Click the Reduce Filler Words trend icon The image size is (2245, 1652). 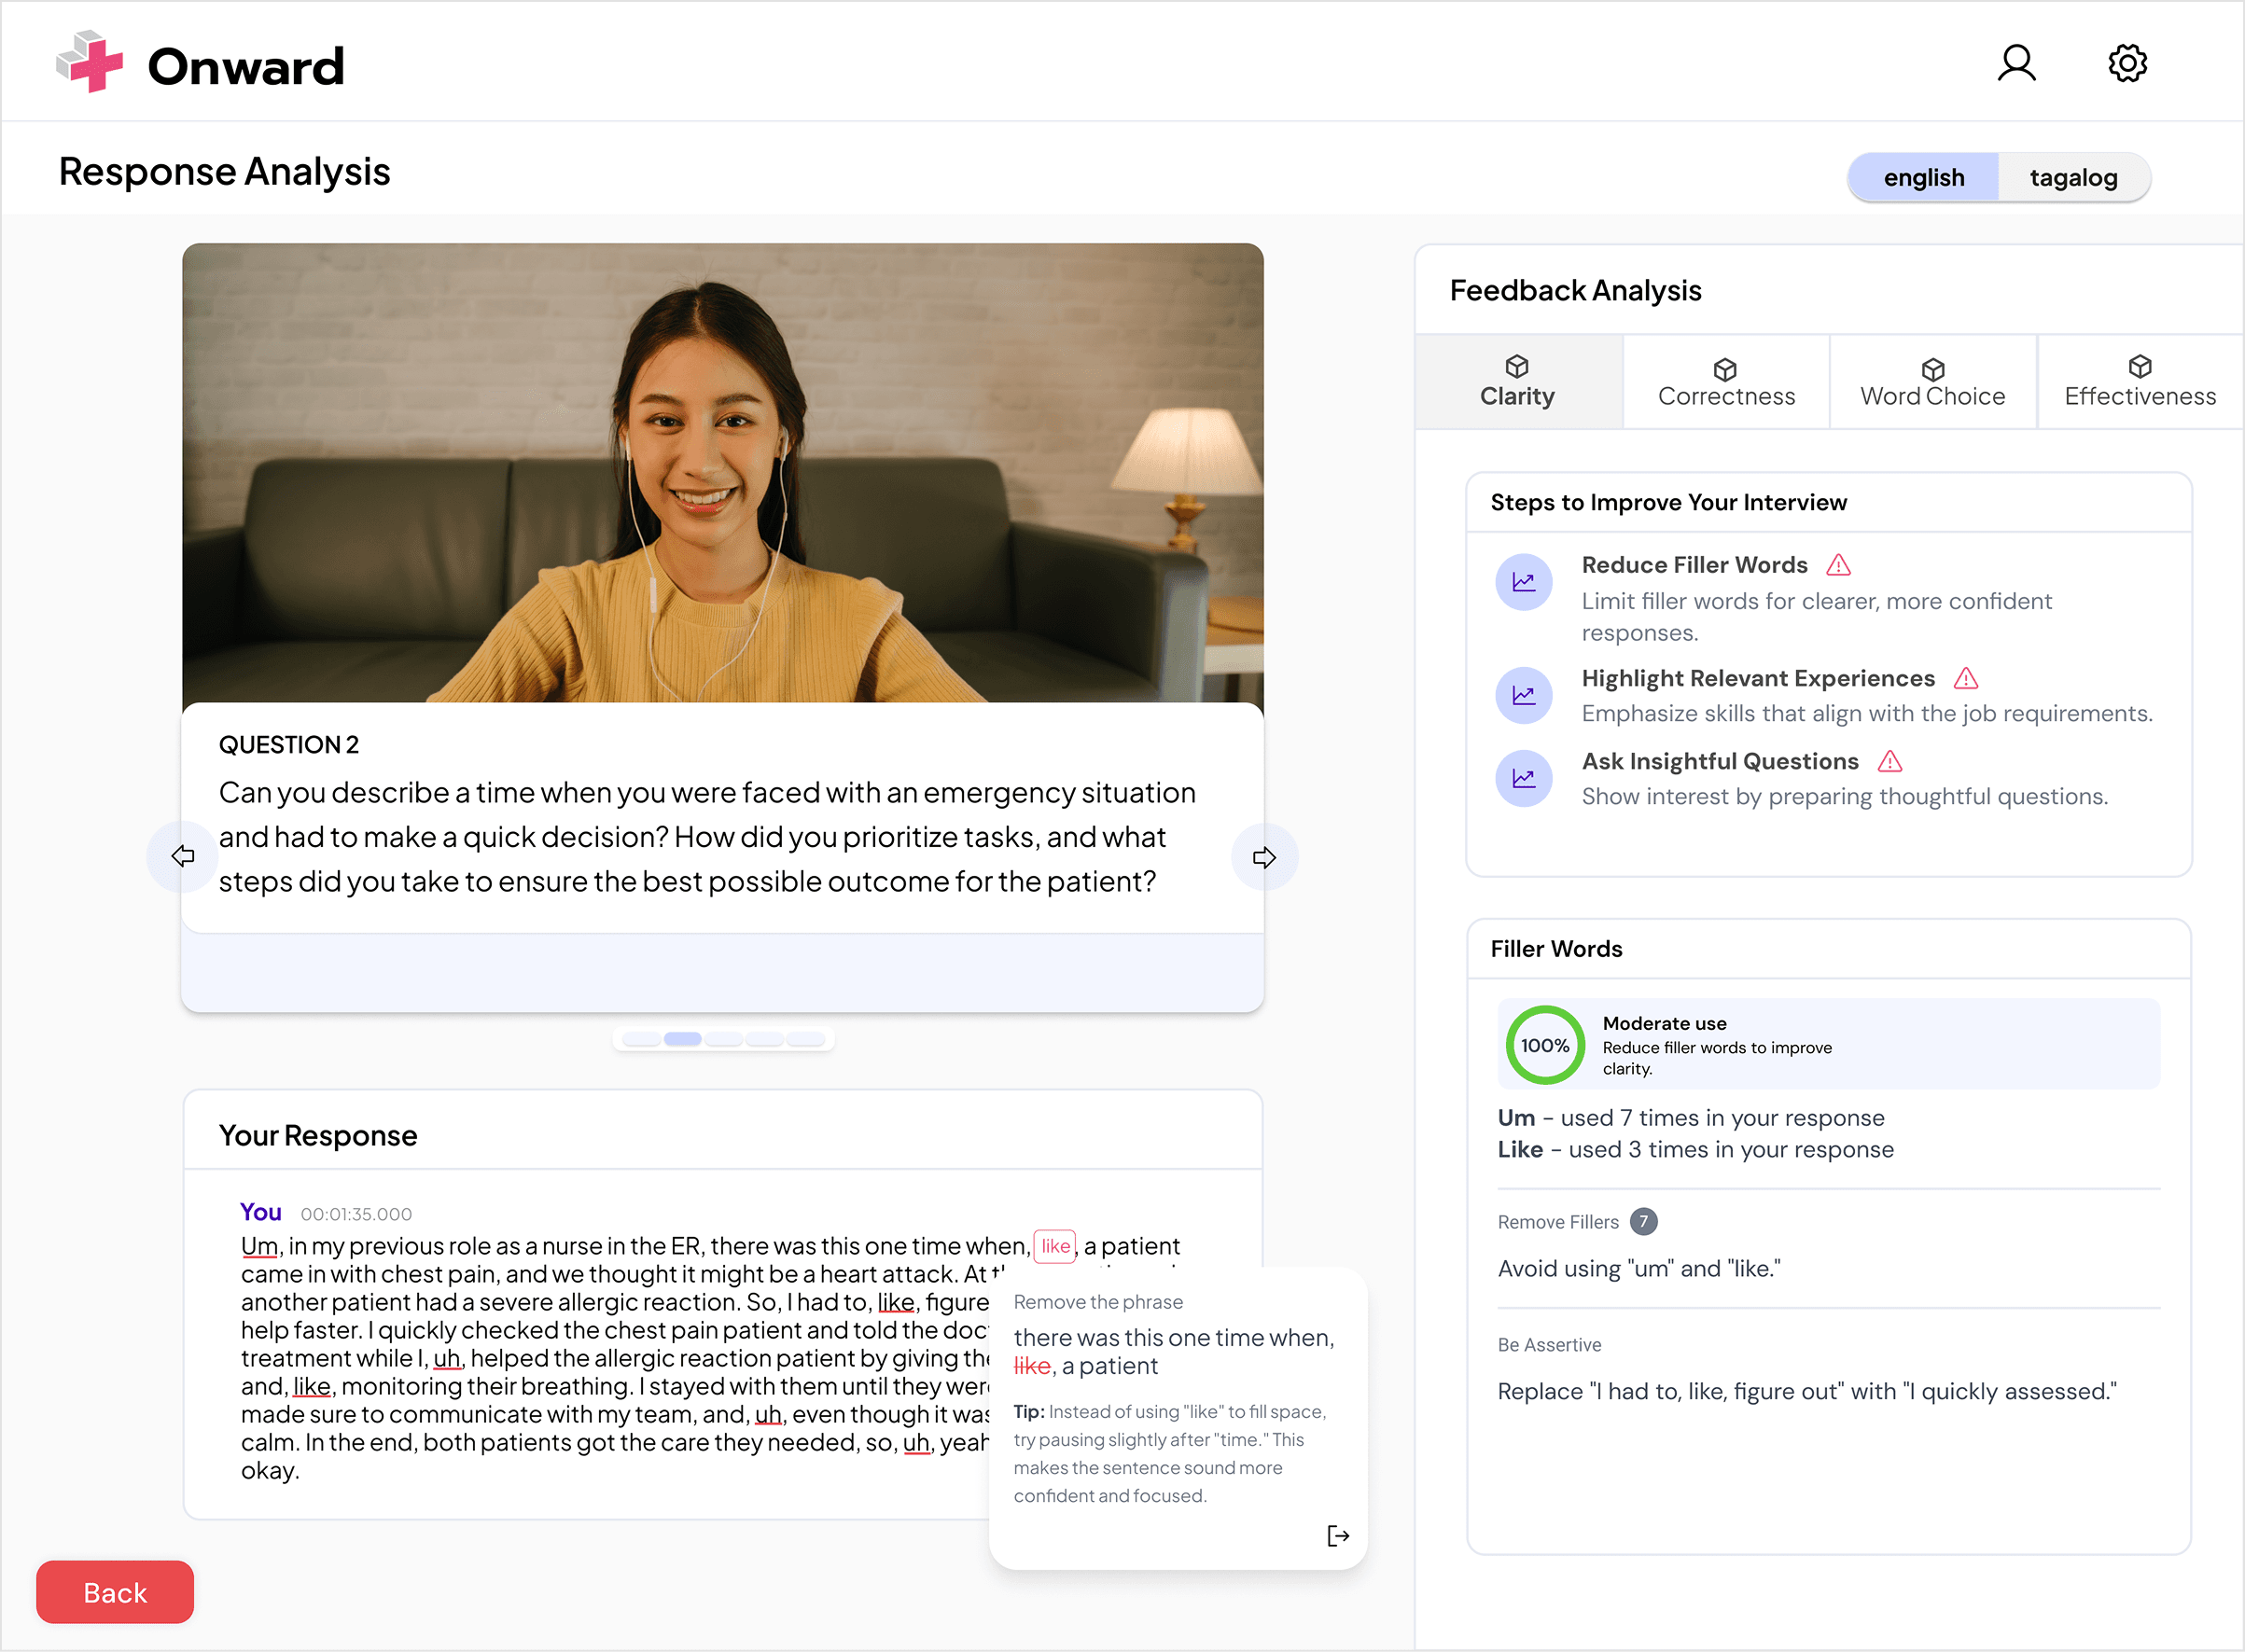click(x=1520, y=584)
